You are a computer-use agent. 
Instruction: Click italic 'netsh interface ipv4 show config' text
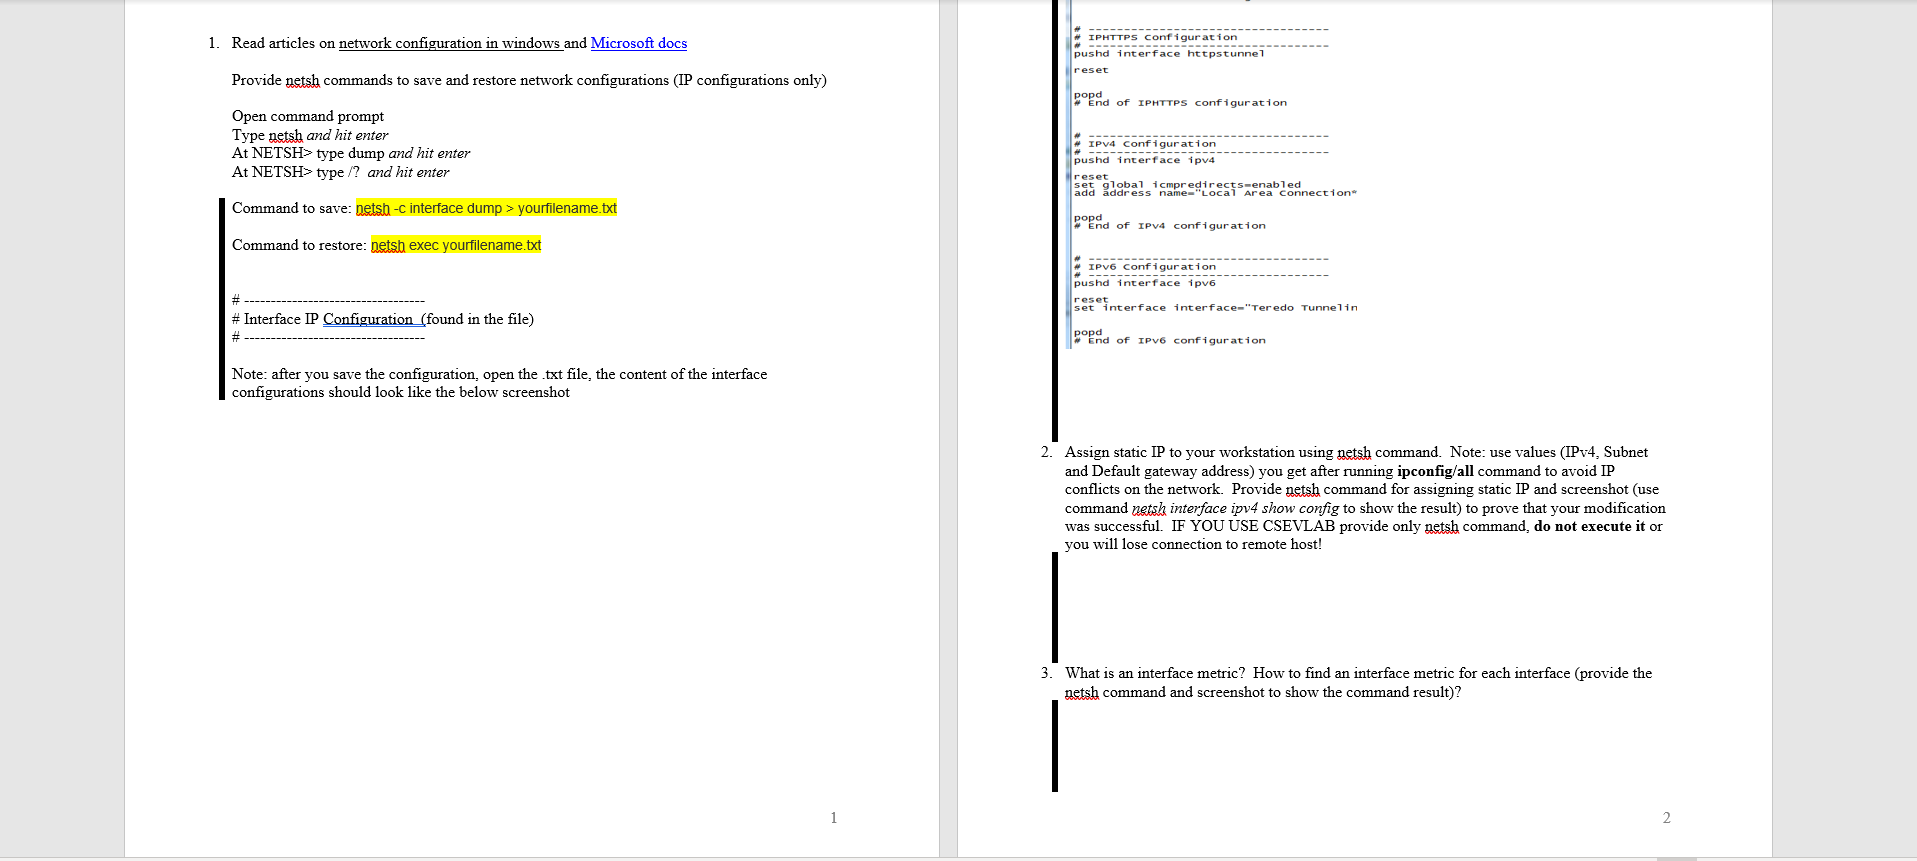(x=1235, y=508)
